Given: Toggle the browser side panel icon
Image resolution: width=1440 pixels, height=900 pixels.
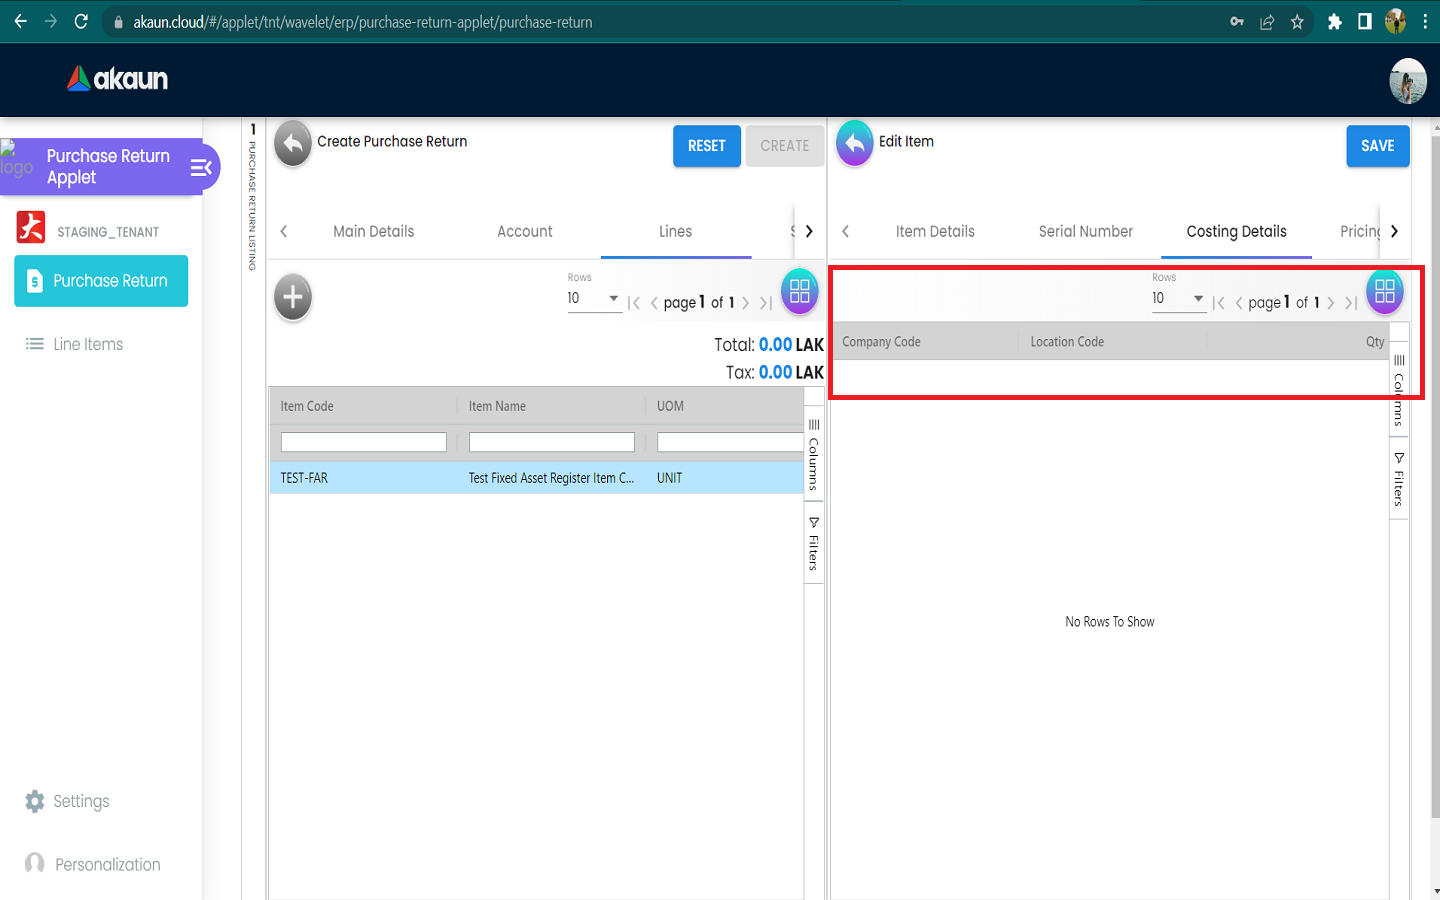Looking at the screenshot, I should tap(1364, 22).
